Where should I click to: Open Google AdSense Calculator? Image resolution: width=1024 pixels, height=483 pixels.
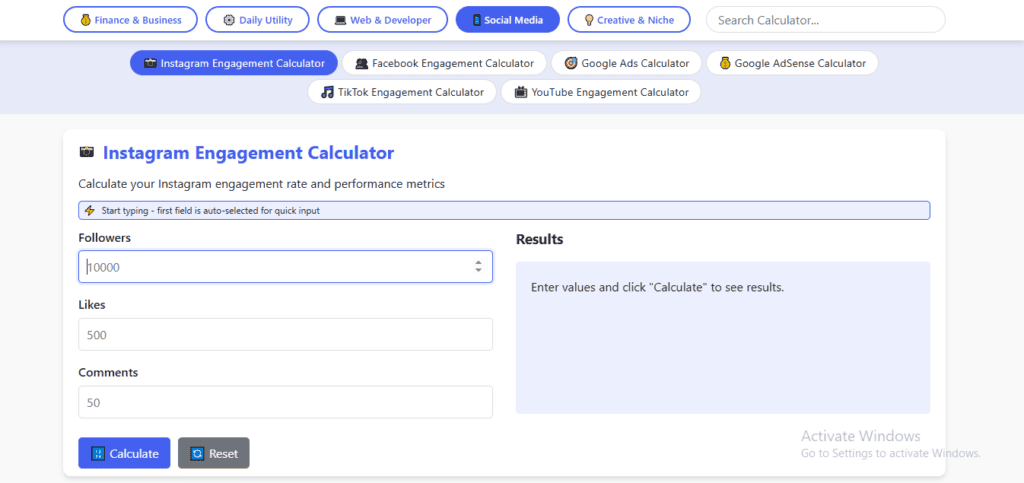tap(792, 63)
